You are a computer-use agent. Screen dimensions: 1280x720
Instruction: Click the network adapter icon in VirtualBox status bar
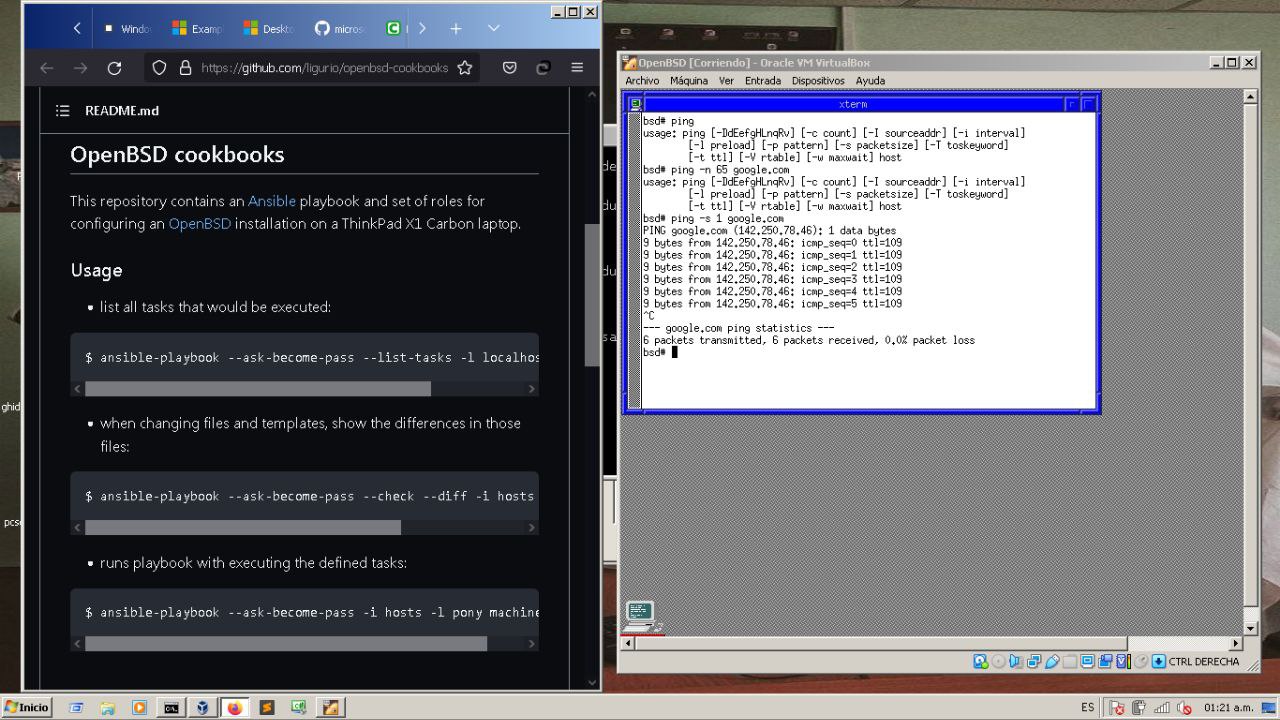[x=1035, y=661]
